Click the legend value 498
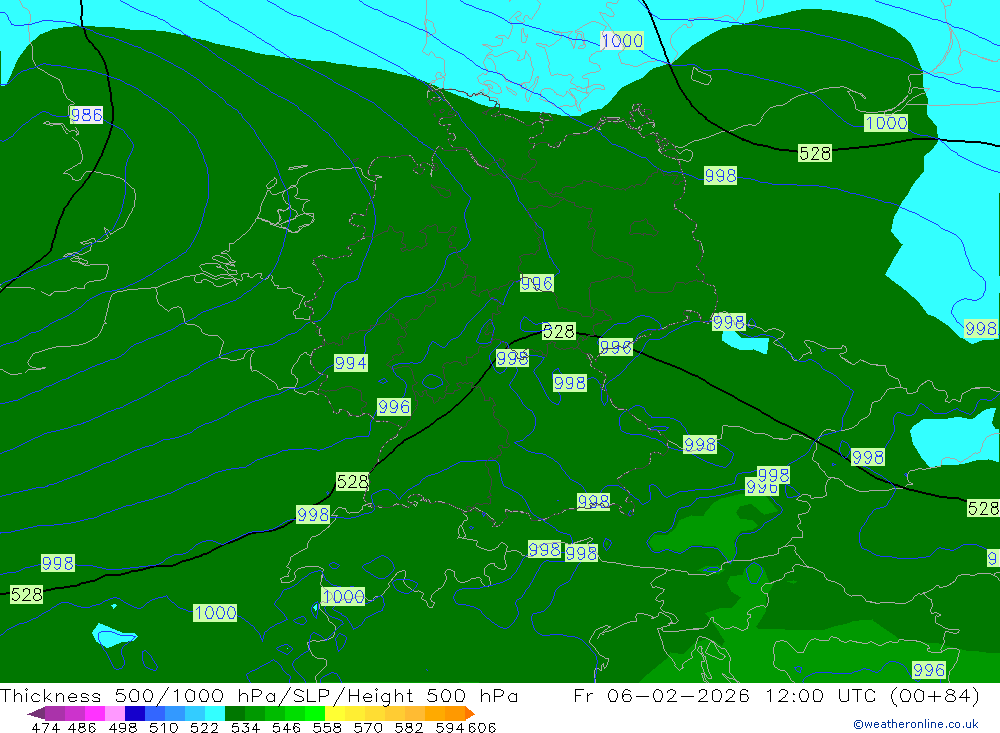The width and height of the screenshot is (1000, 733). point(122,727)
